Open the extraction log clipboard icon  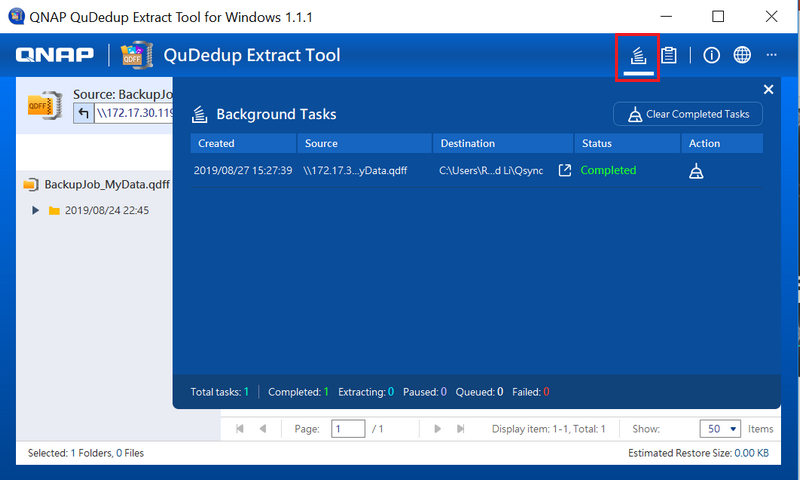coord(669,55)
